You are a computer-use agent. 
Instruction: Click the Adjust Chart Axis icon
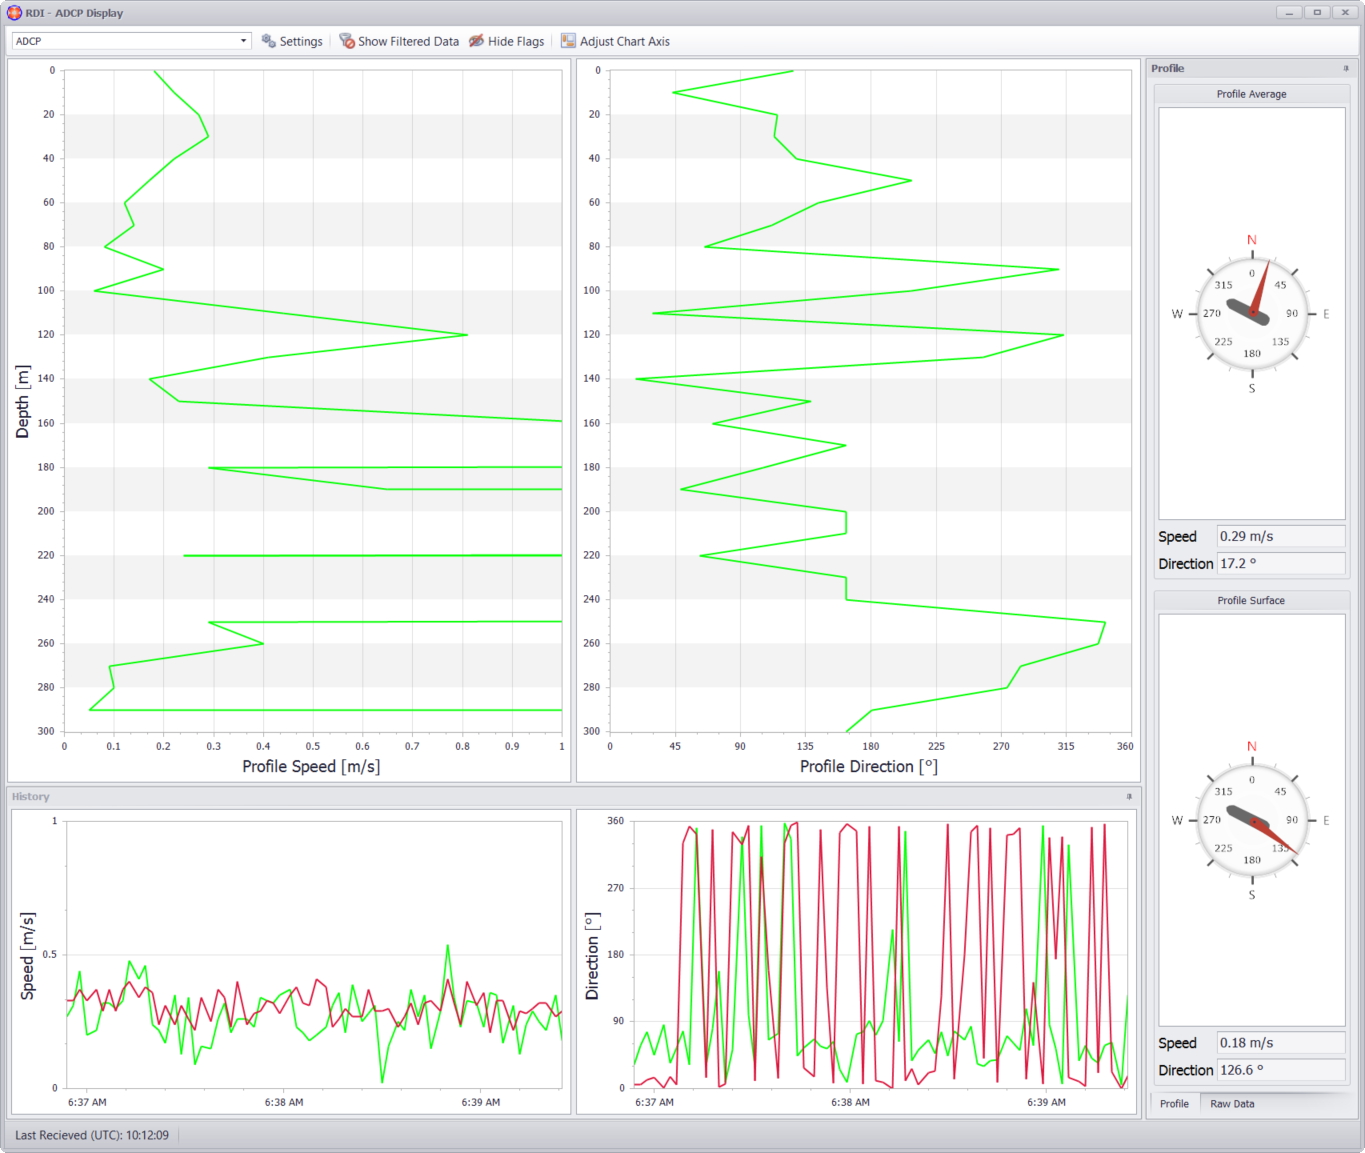[x=568, y=41]
